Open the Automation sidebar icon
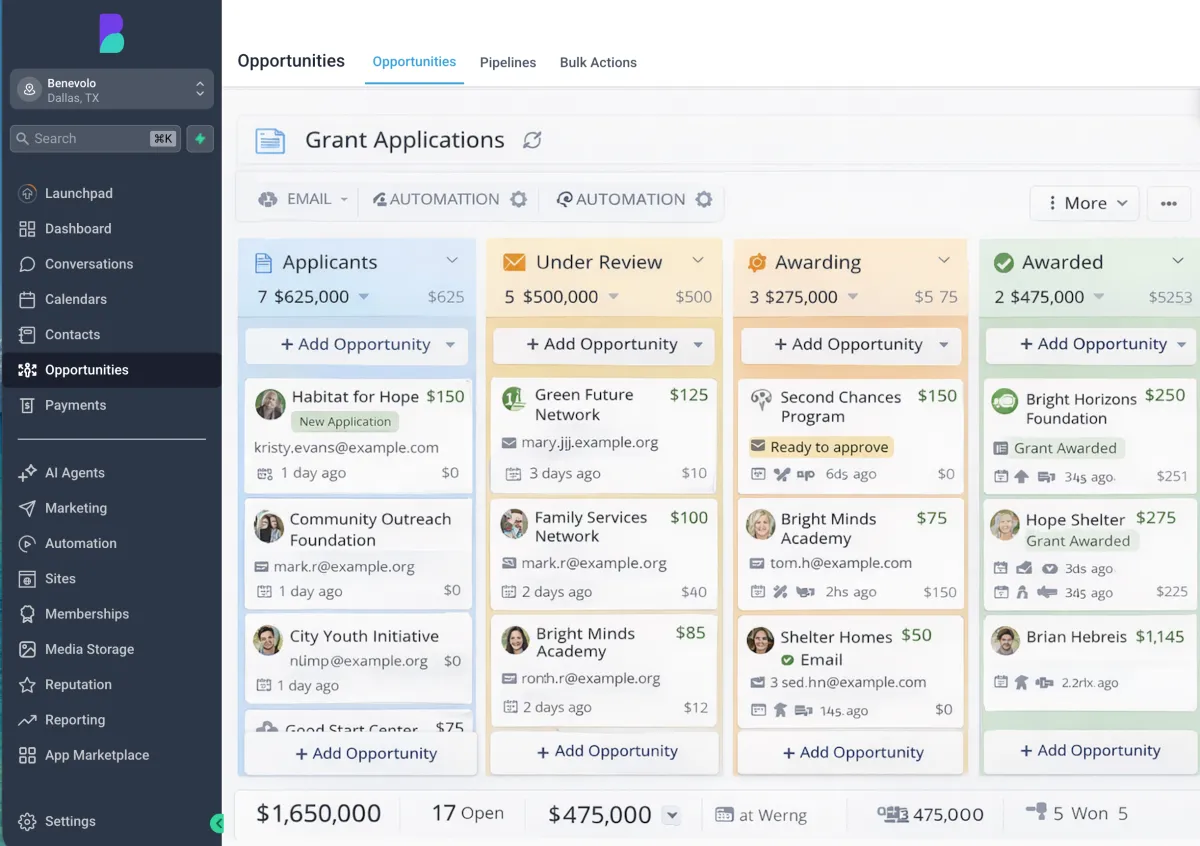This screenshot has height=846, width=1200. coord(28,543)
